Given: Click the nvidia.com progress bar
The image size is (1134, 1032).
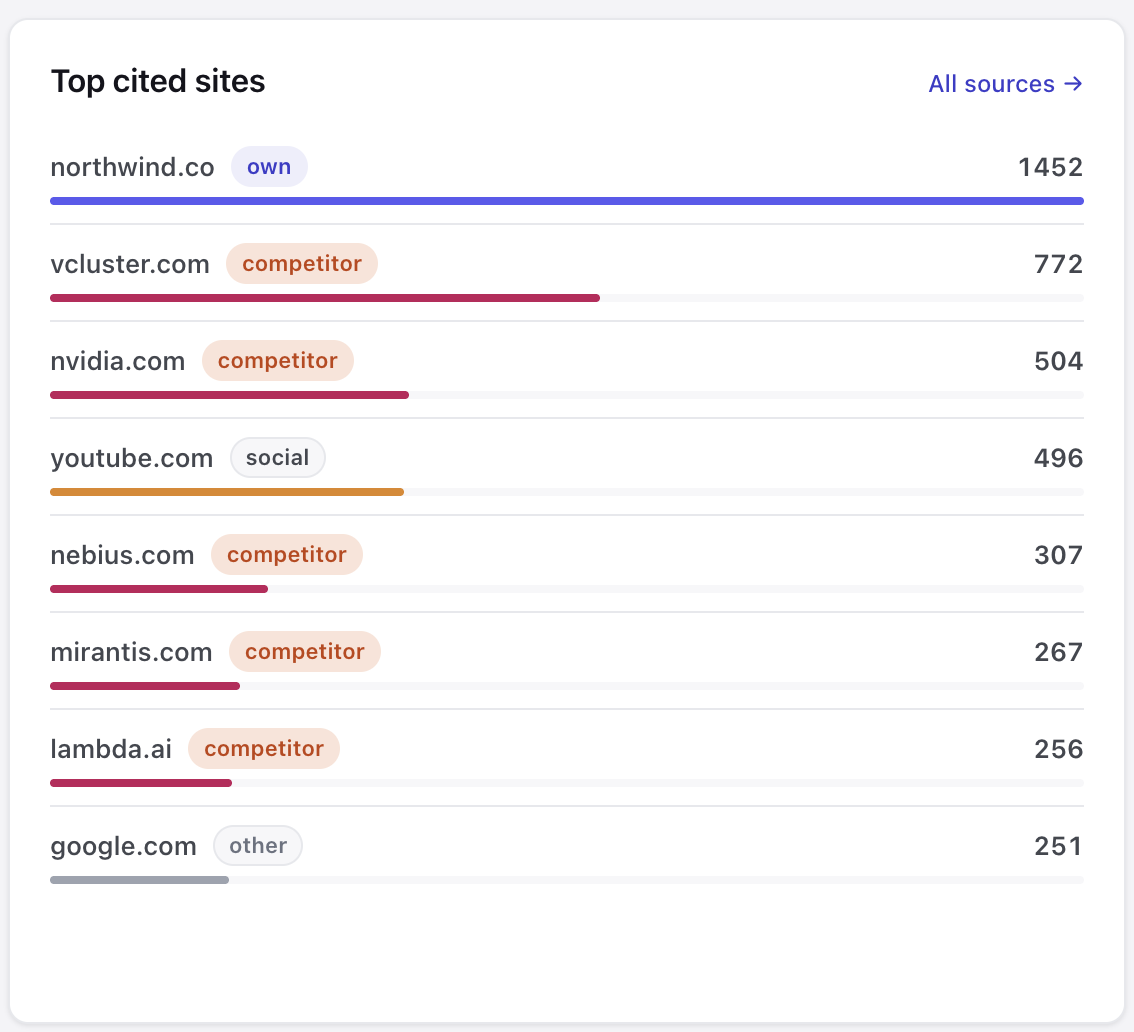Looking at the screenshot, I should (229, 395).
